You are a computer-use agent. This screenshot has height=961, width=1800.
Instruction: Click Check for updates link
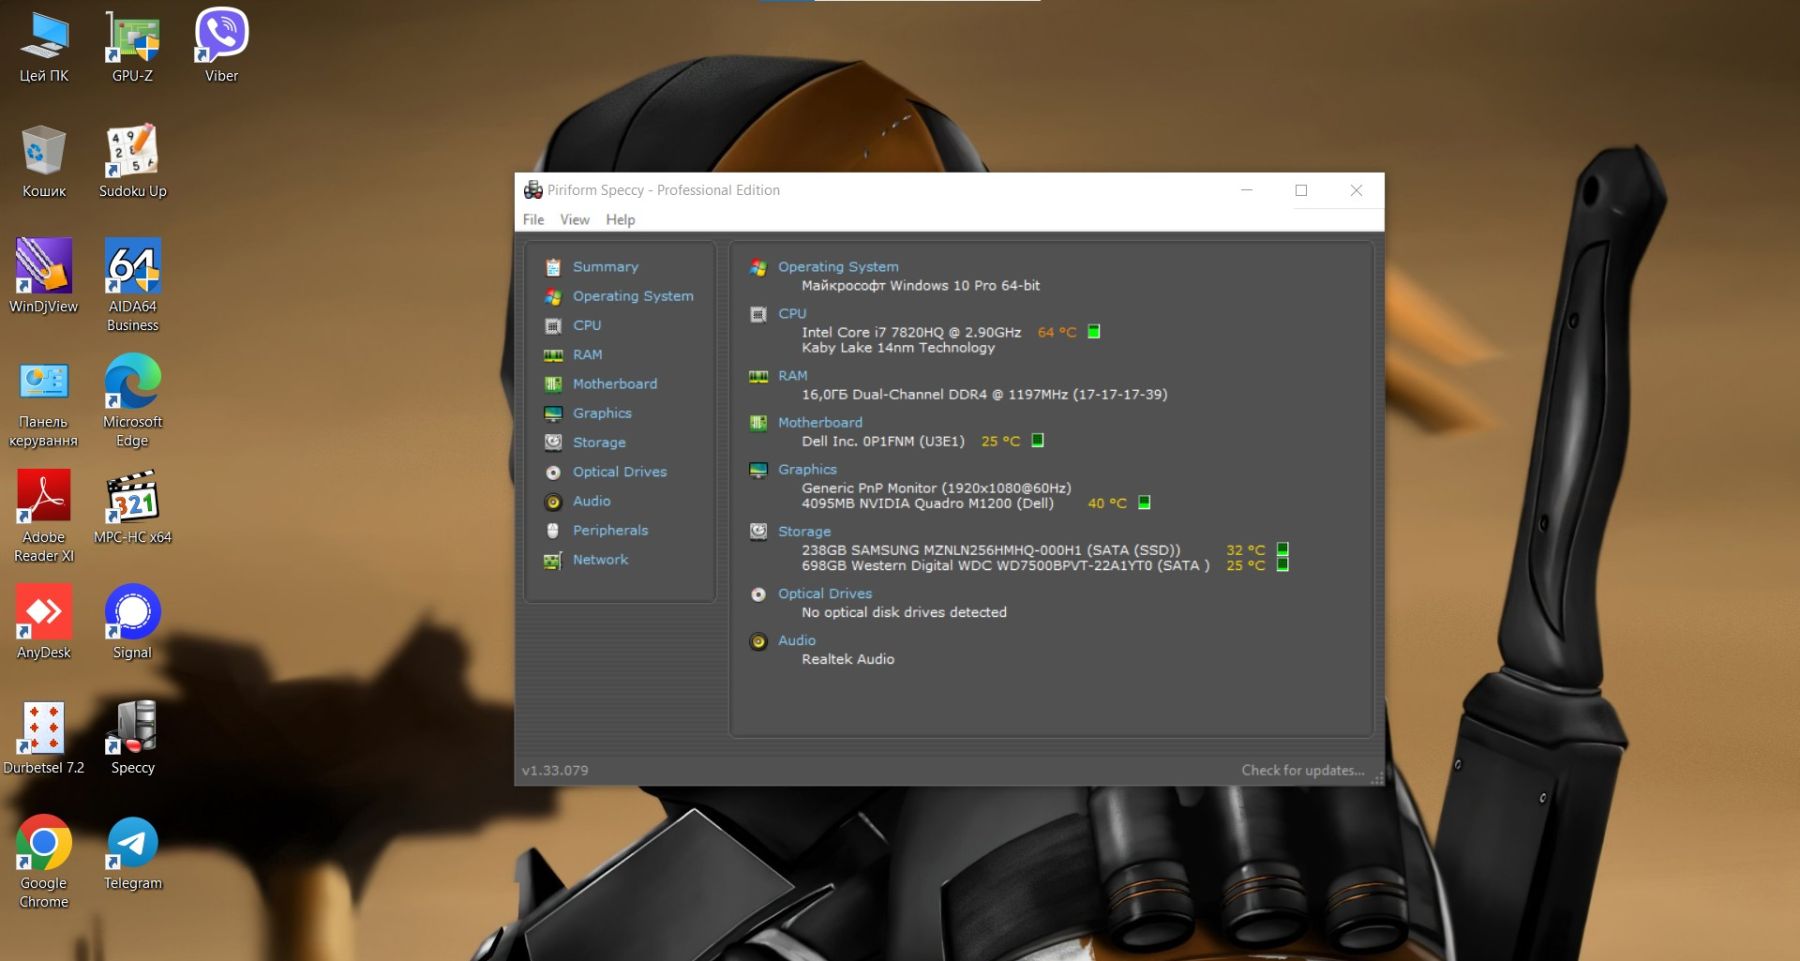pyautogui.click(x=1303, y=770)
